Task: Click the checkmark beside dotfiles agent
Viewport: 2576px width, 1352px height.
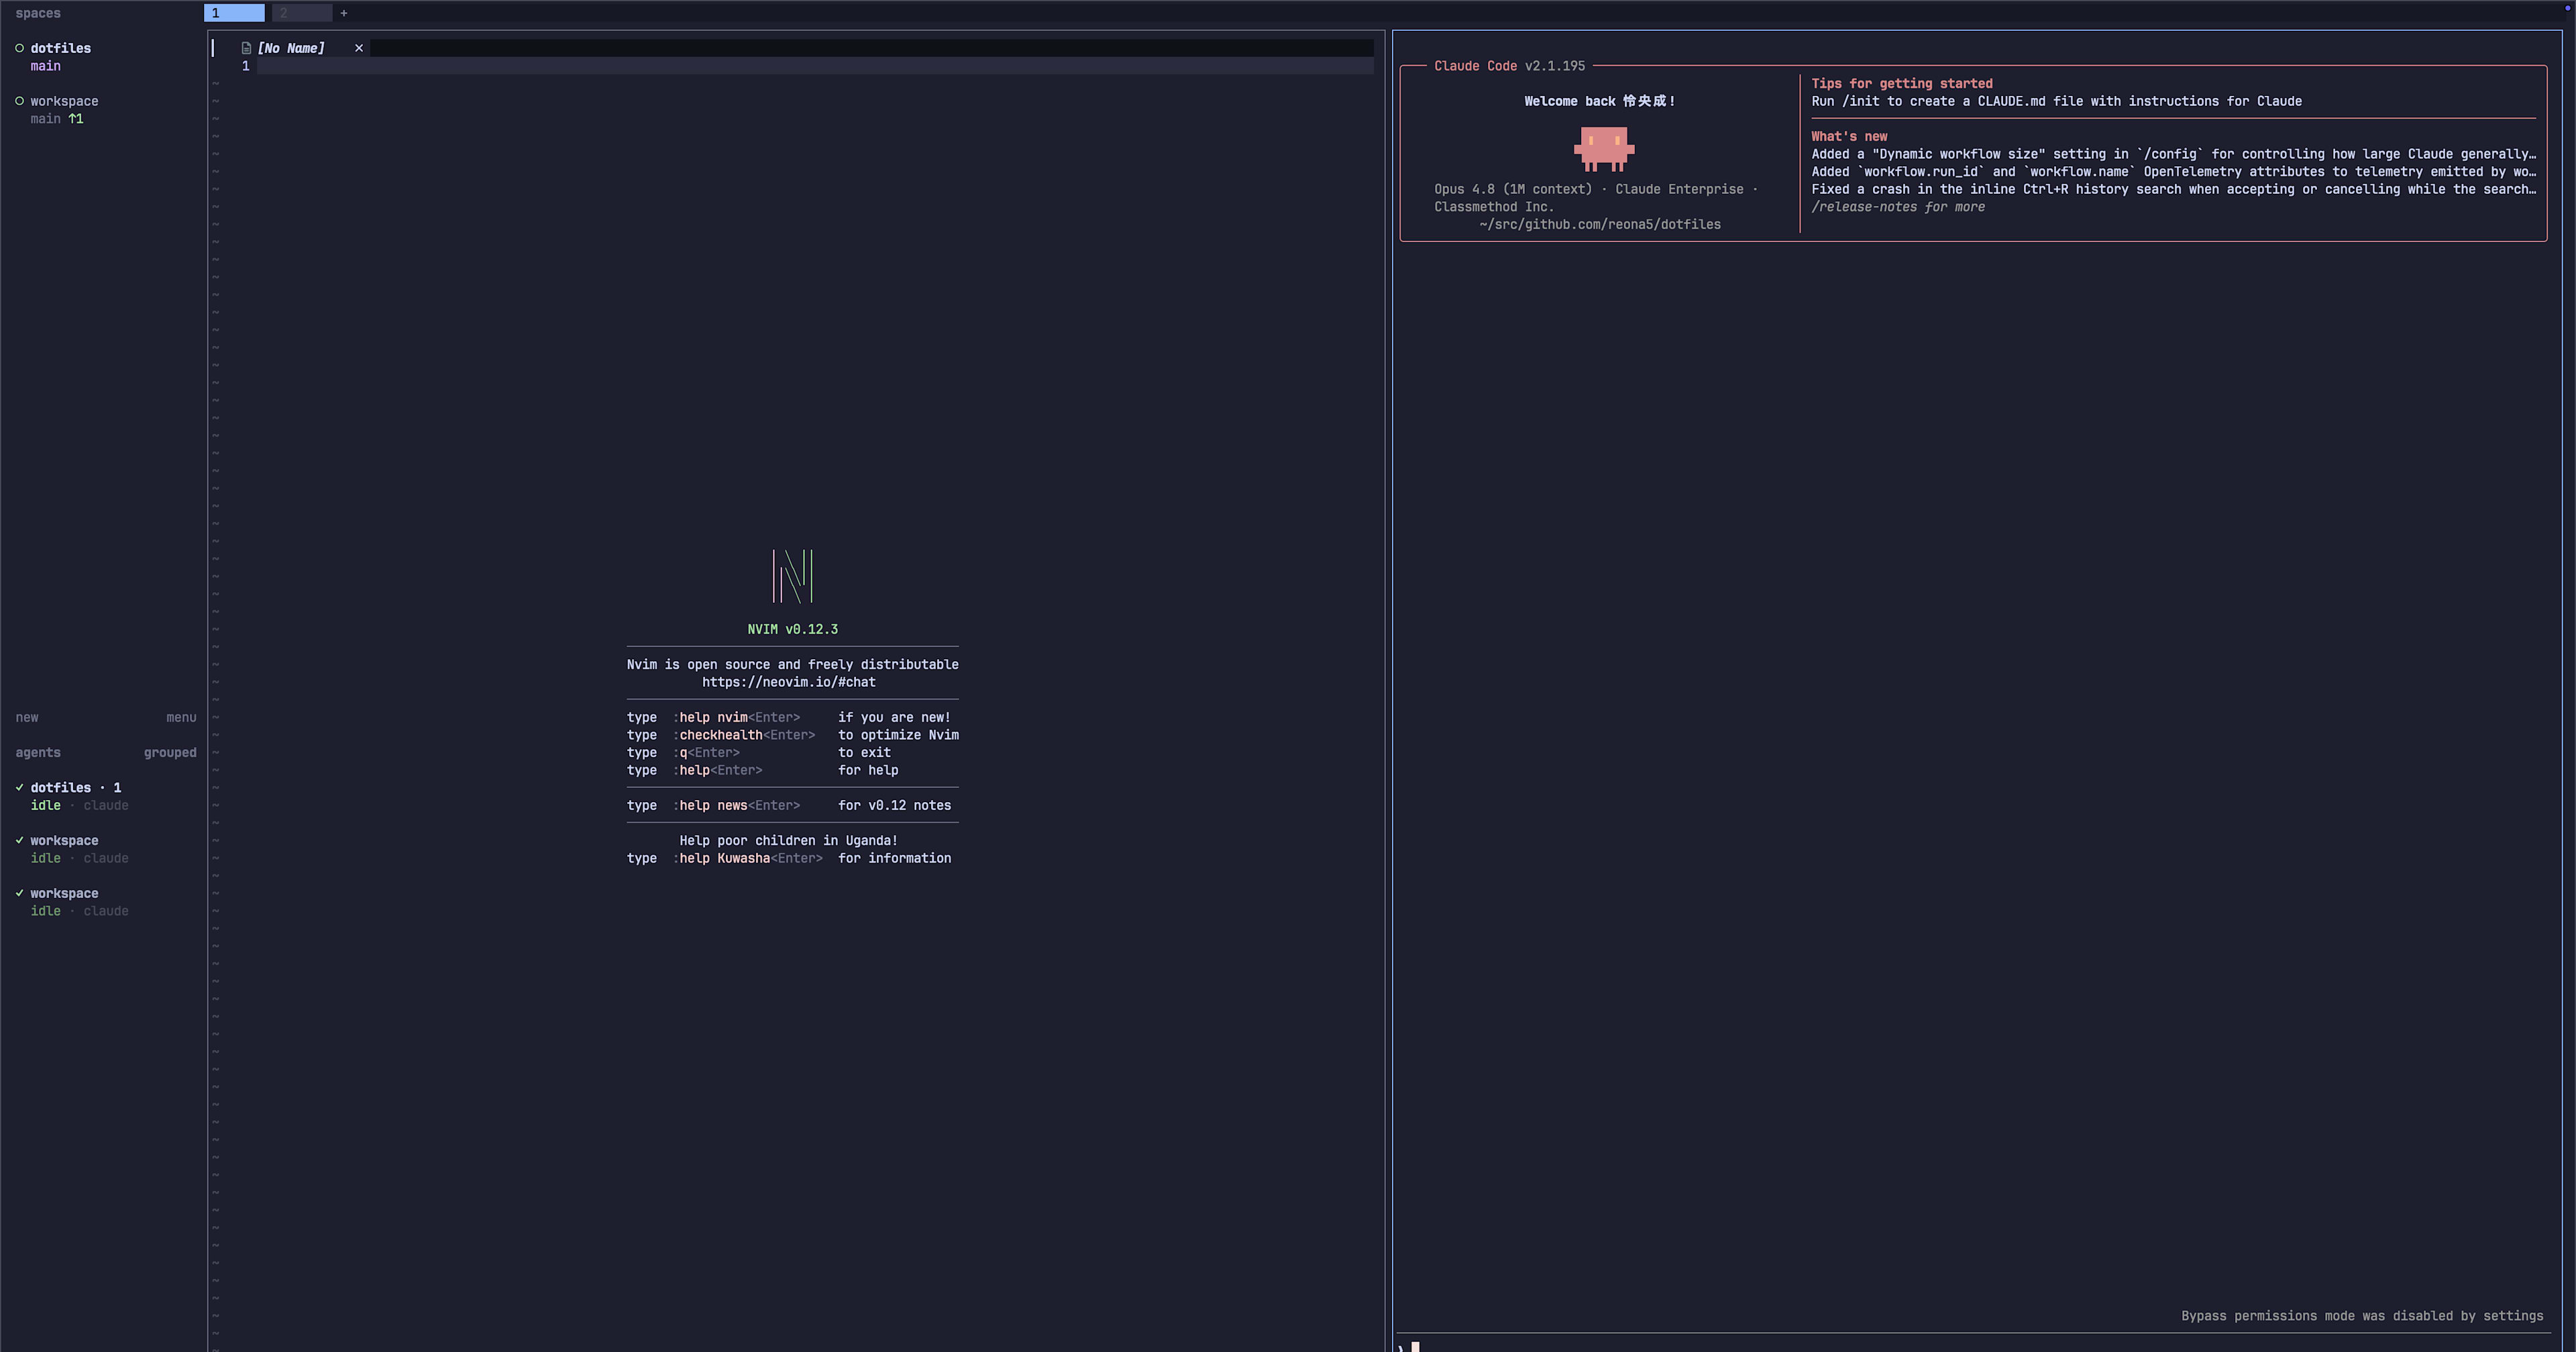Action: click(19, 788)
